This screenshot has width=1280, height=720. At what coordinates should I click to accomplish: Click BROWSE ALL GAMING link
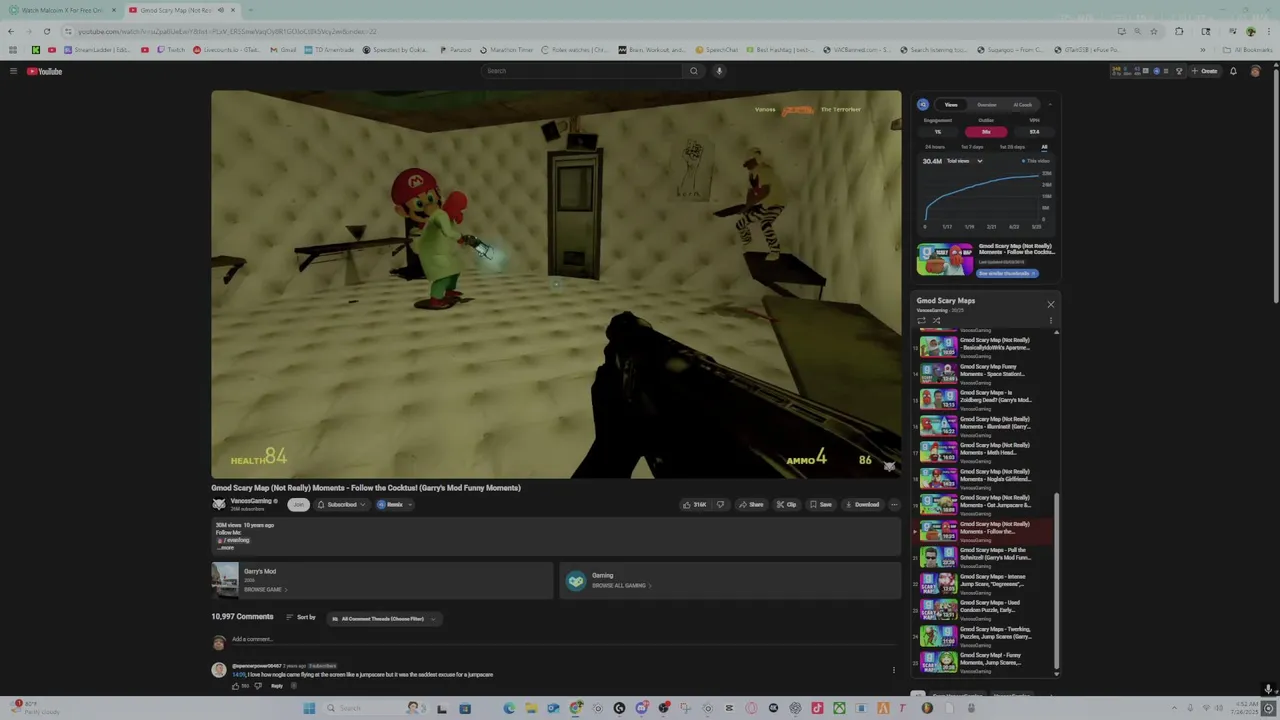(x=621, y=586)
